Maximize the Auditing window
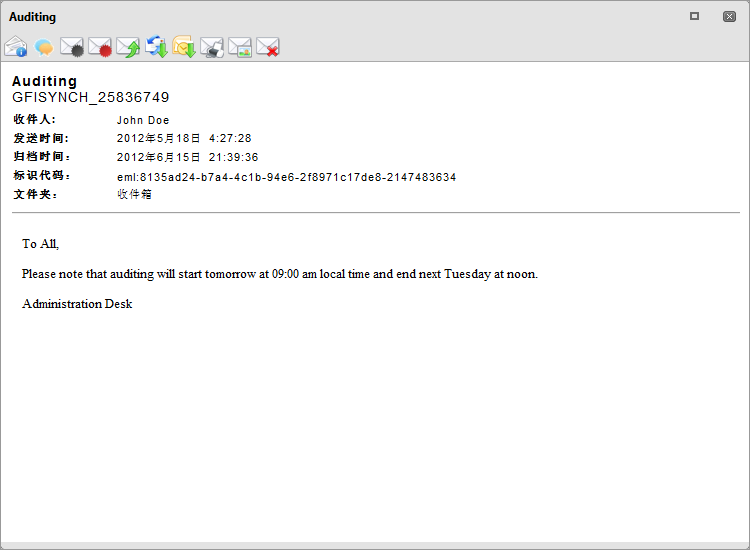Viewport: 750px width, 550px height. coord(695,16)
